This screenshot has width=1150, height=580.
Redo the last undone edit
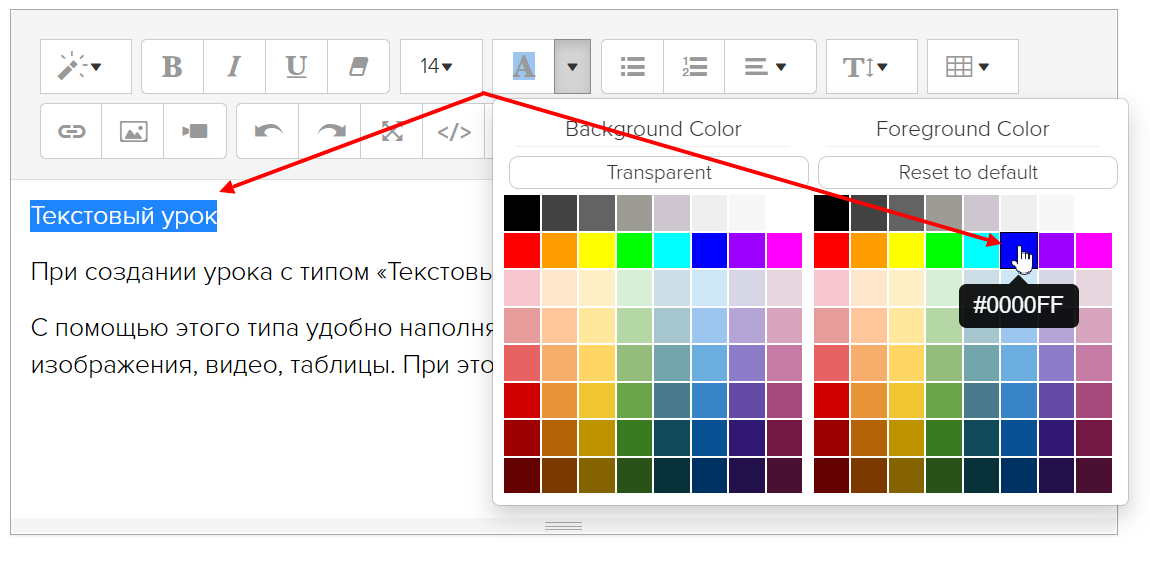point(330,131)
